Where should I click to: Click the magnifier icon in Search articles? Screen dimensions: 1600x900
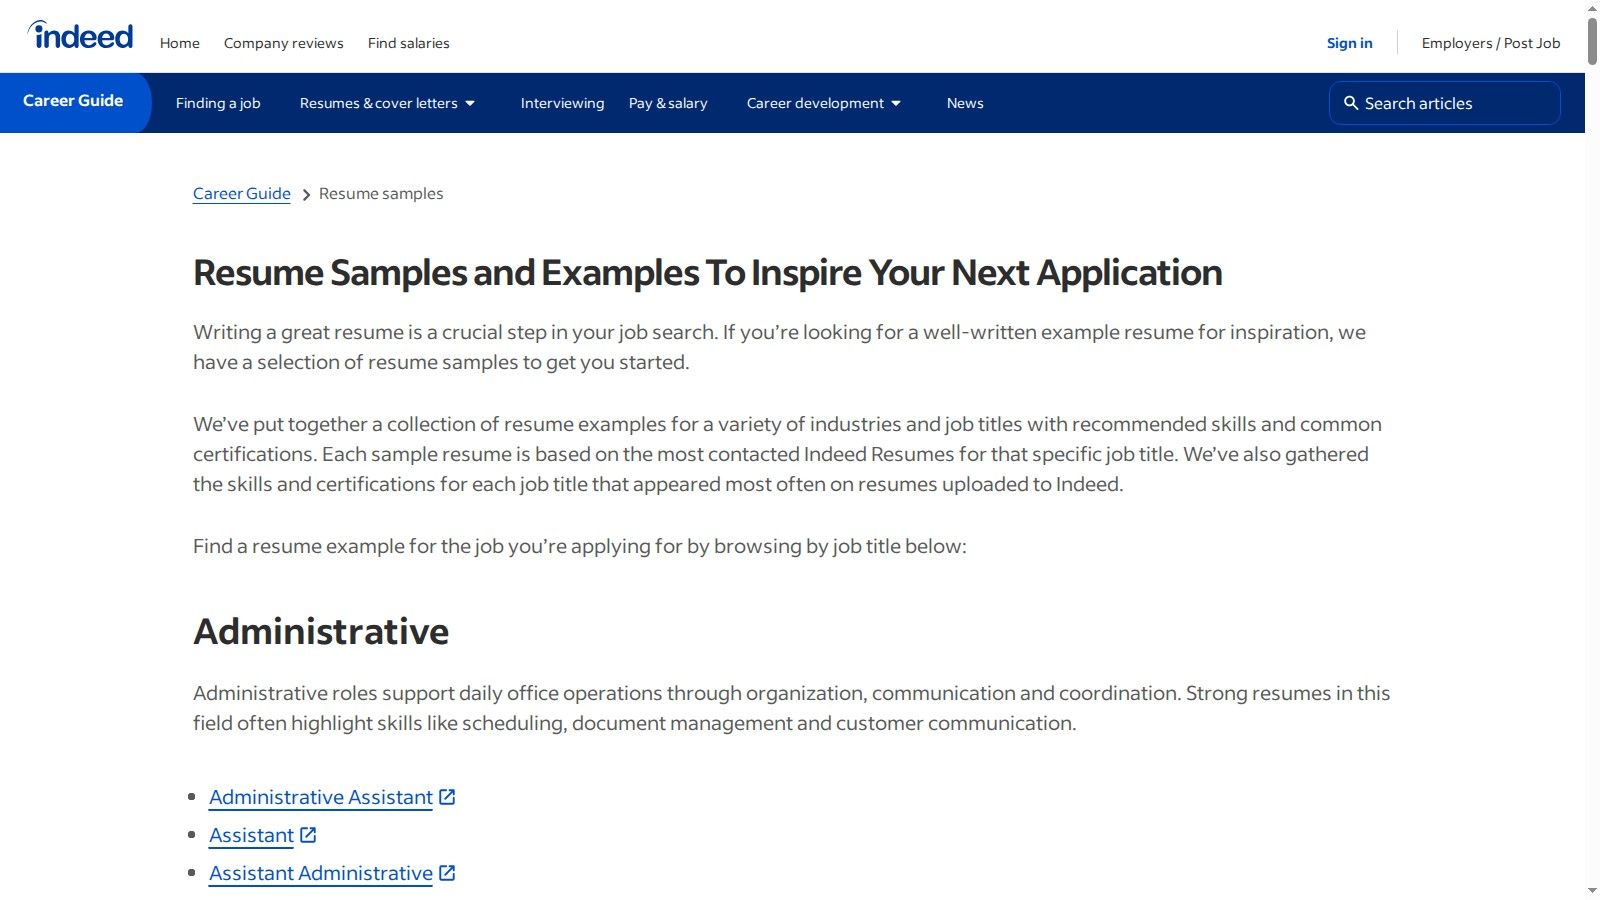point(1351,103)
